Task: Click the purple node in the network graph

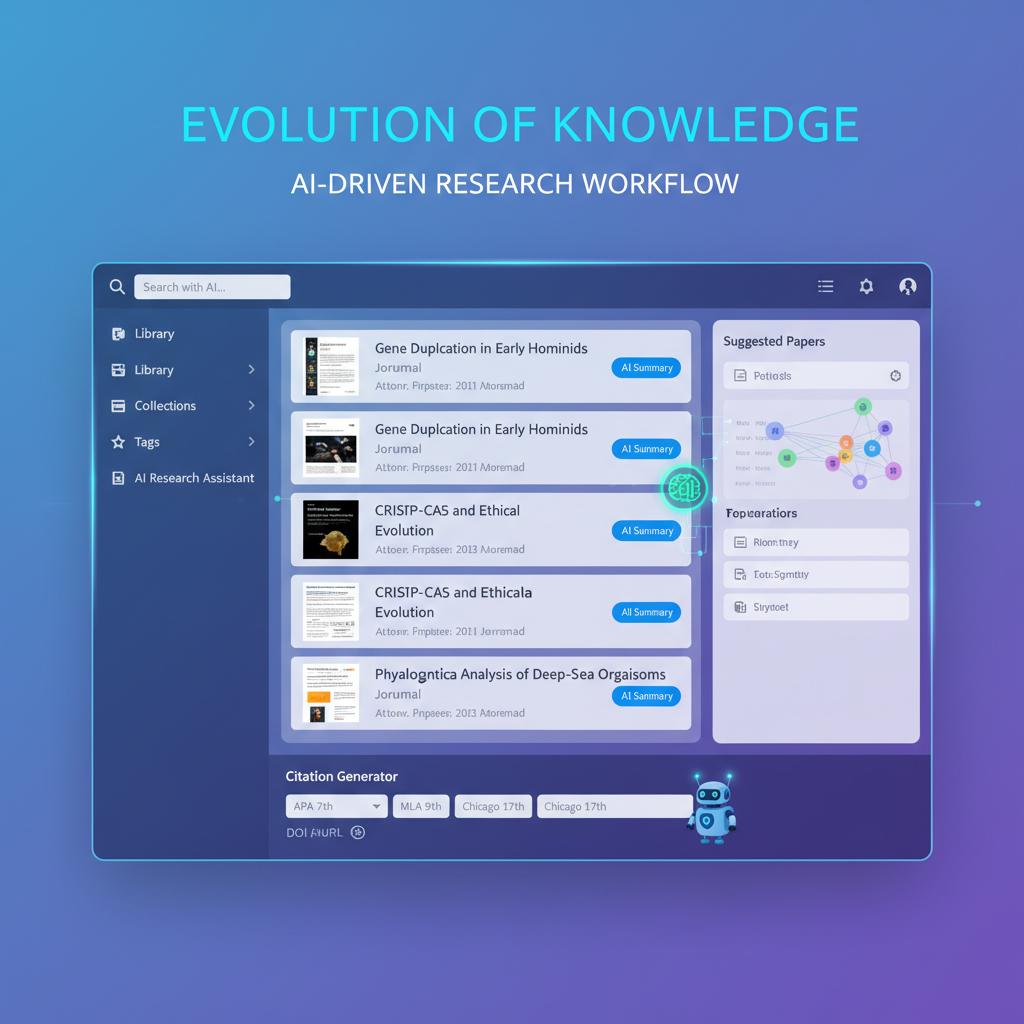Action: (893, 470)
